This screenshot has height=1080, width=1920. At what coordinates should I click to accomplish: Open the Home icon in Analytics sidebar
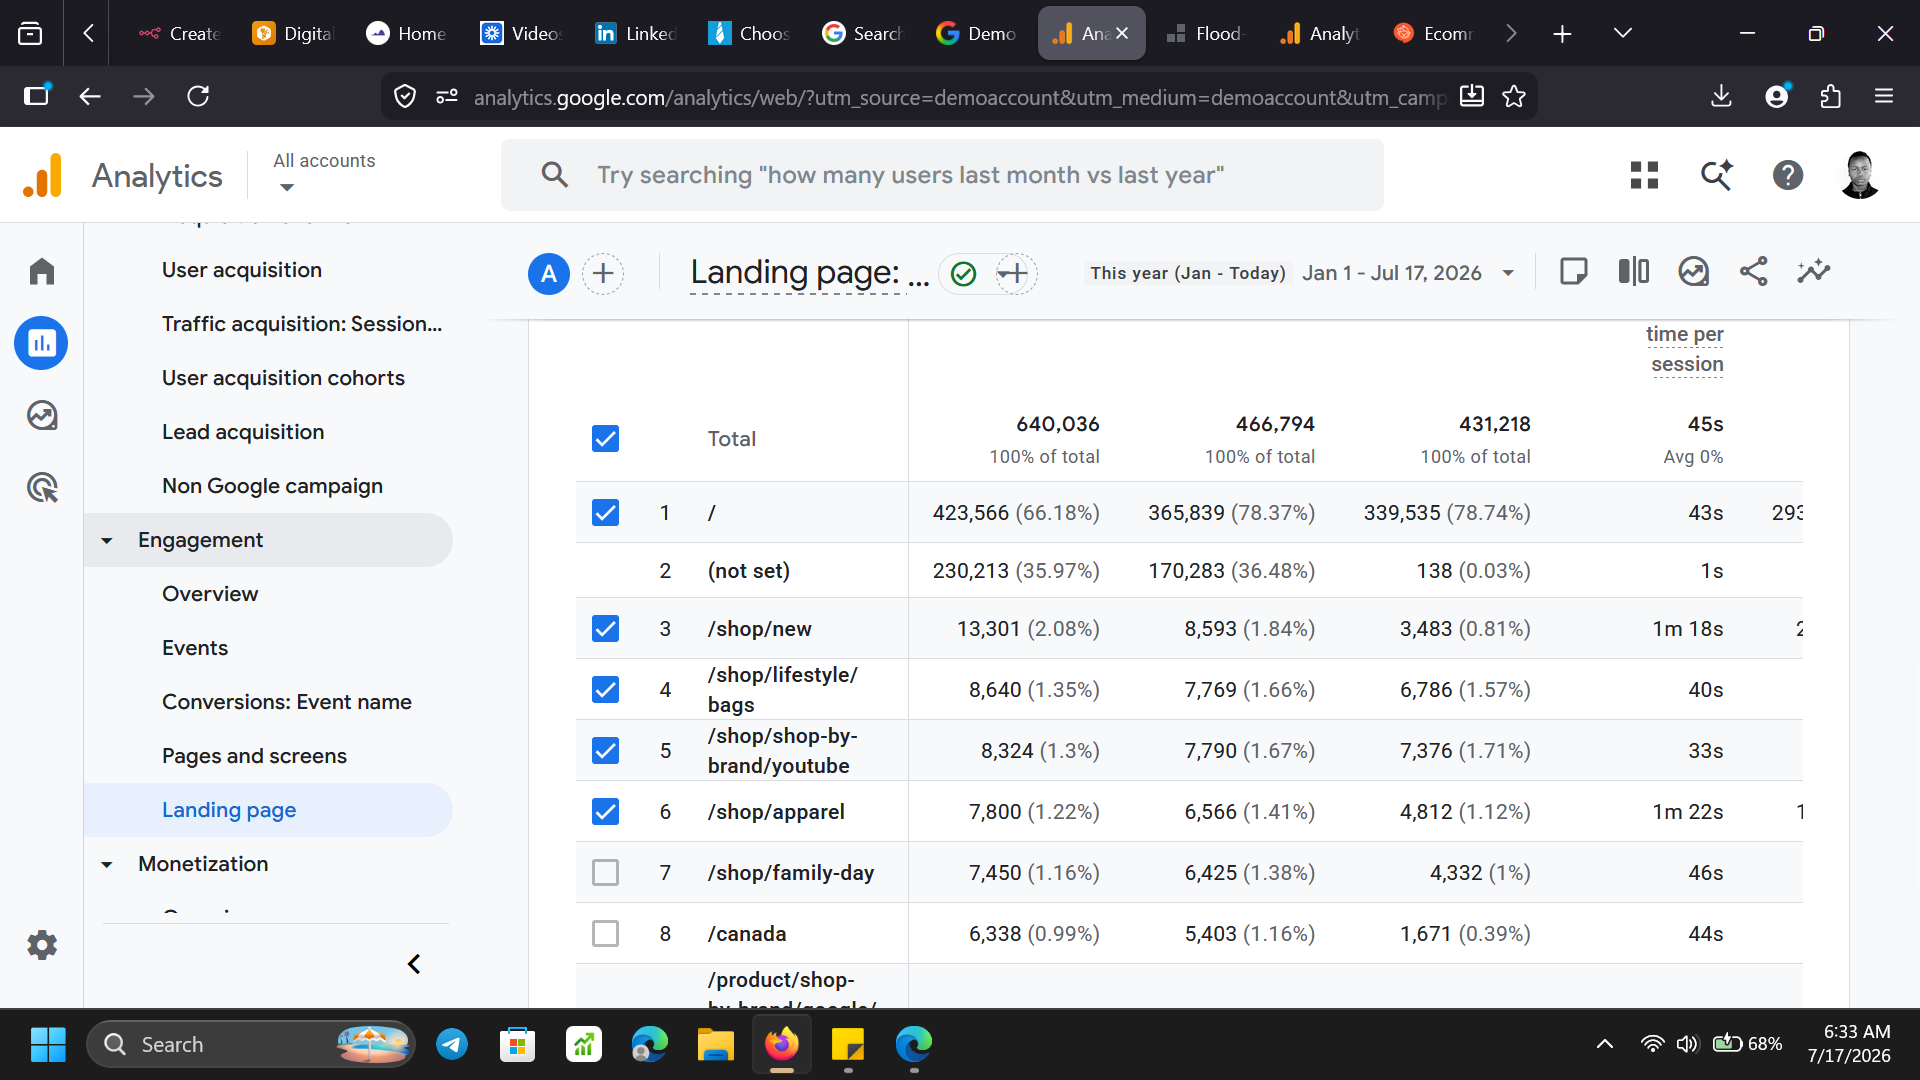coord(42,271)
